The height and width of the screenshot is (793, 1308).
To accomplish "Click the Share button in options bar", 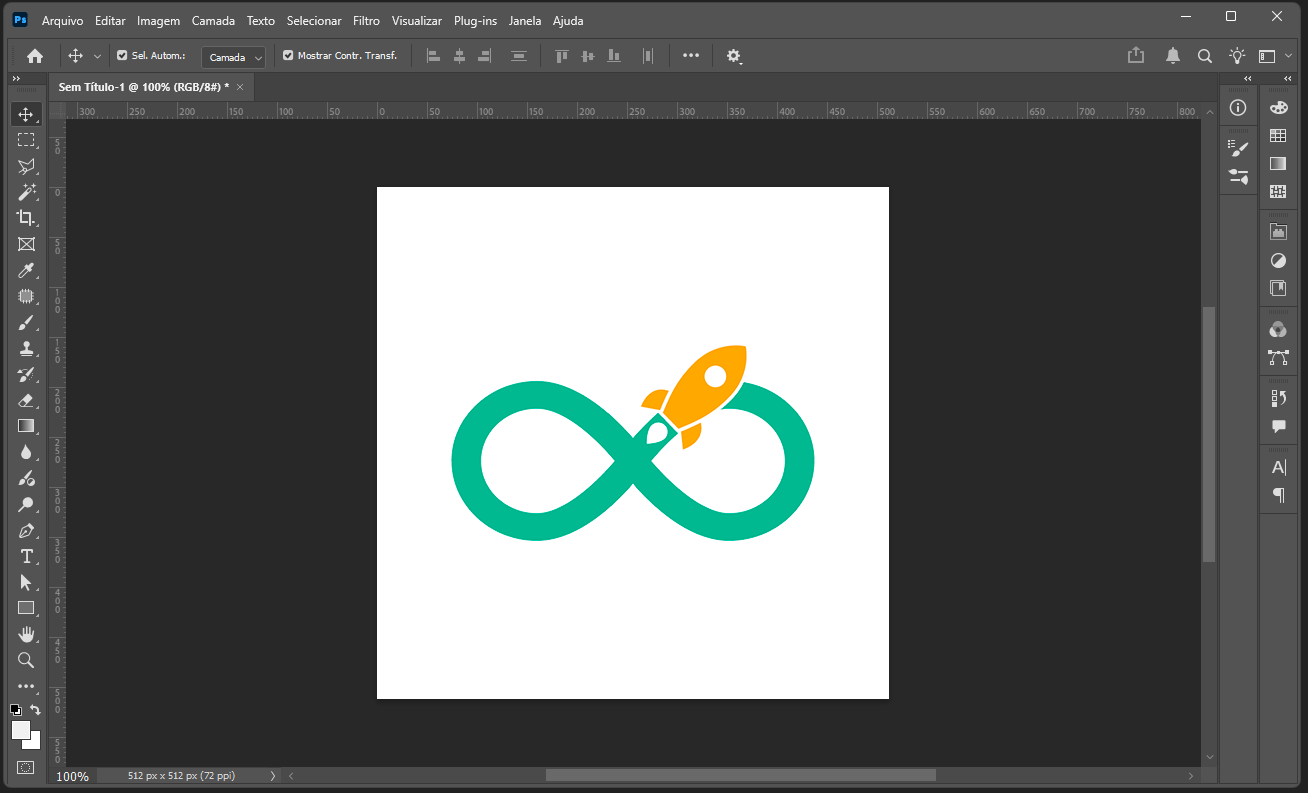I will tap(1136, 56).
